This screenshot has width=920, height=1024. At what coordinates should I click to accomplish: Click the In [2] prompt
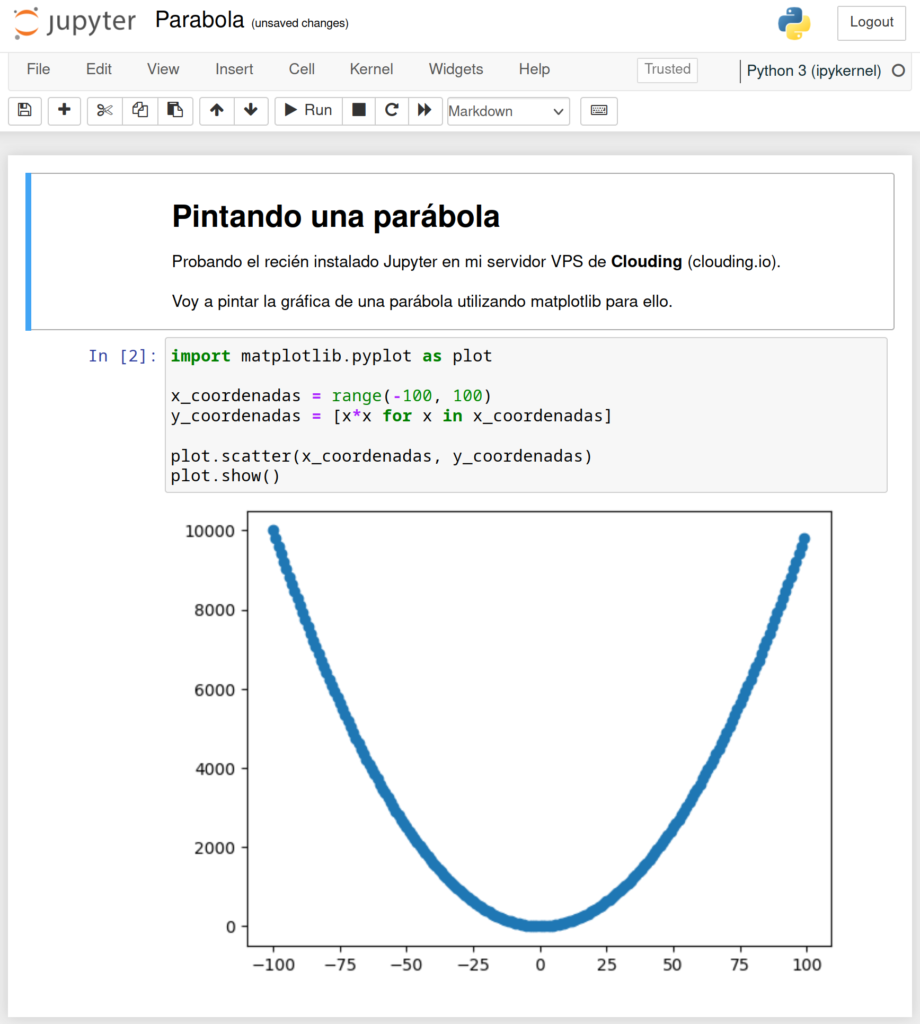[x=123, y=356]
